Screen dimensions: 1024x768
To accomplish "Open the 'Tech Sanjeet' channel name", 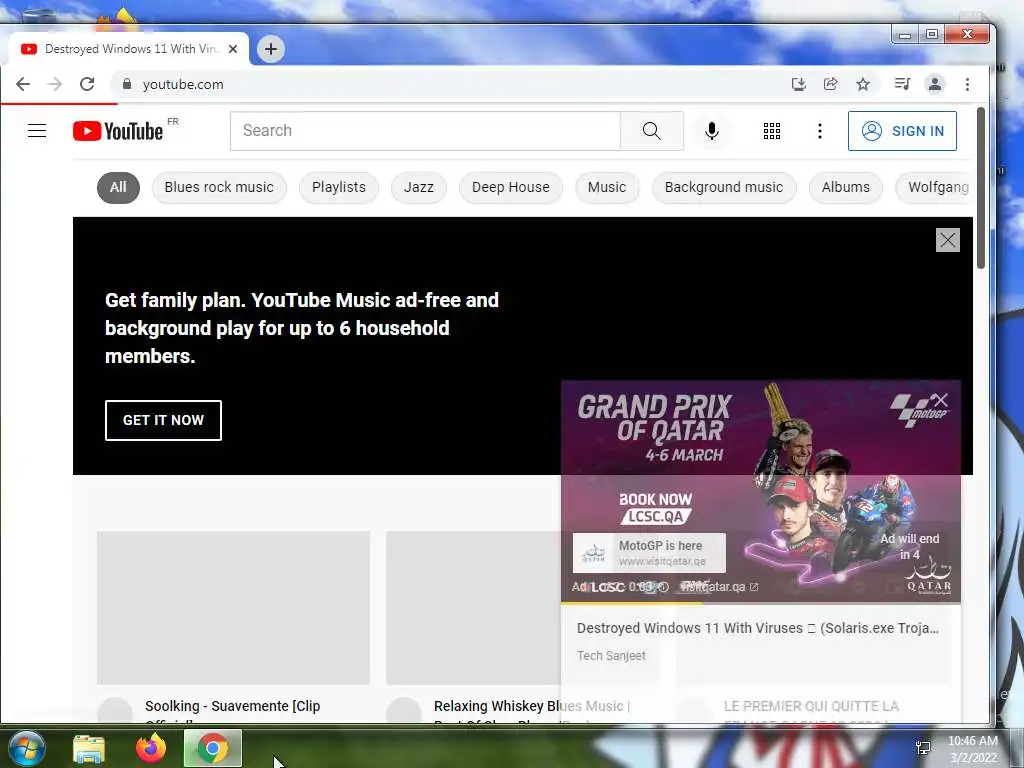I will tap(611, 656).
